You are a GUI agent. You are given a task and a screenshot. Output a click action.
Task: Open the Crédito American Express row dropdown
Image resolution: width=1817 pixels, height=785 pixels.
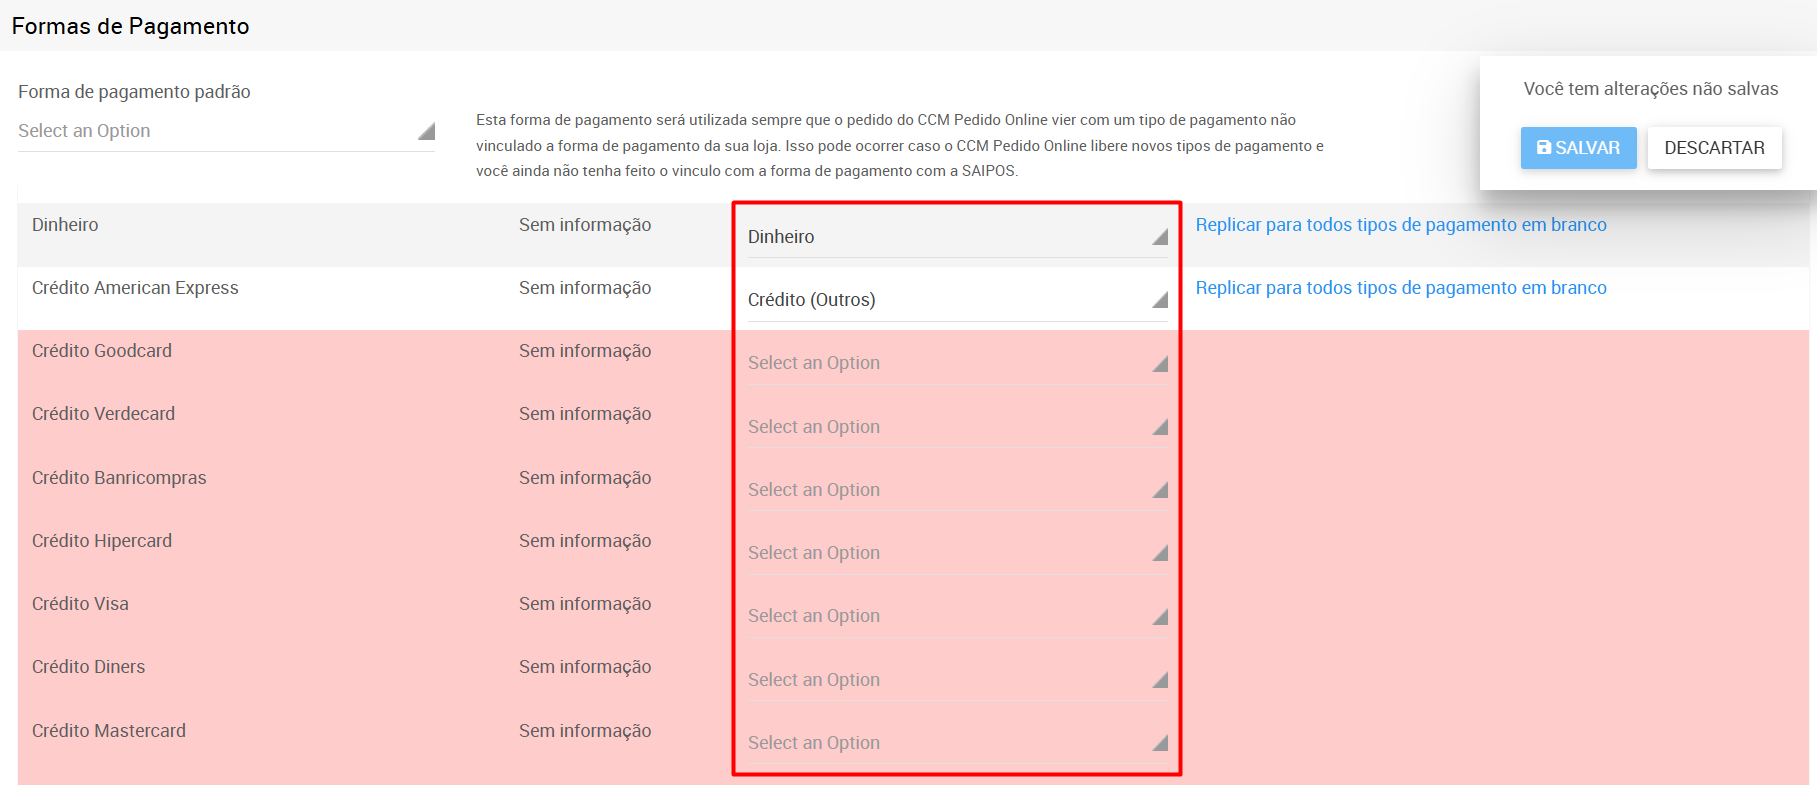click(958, 300)
